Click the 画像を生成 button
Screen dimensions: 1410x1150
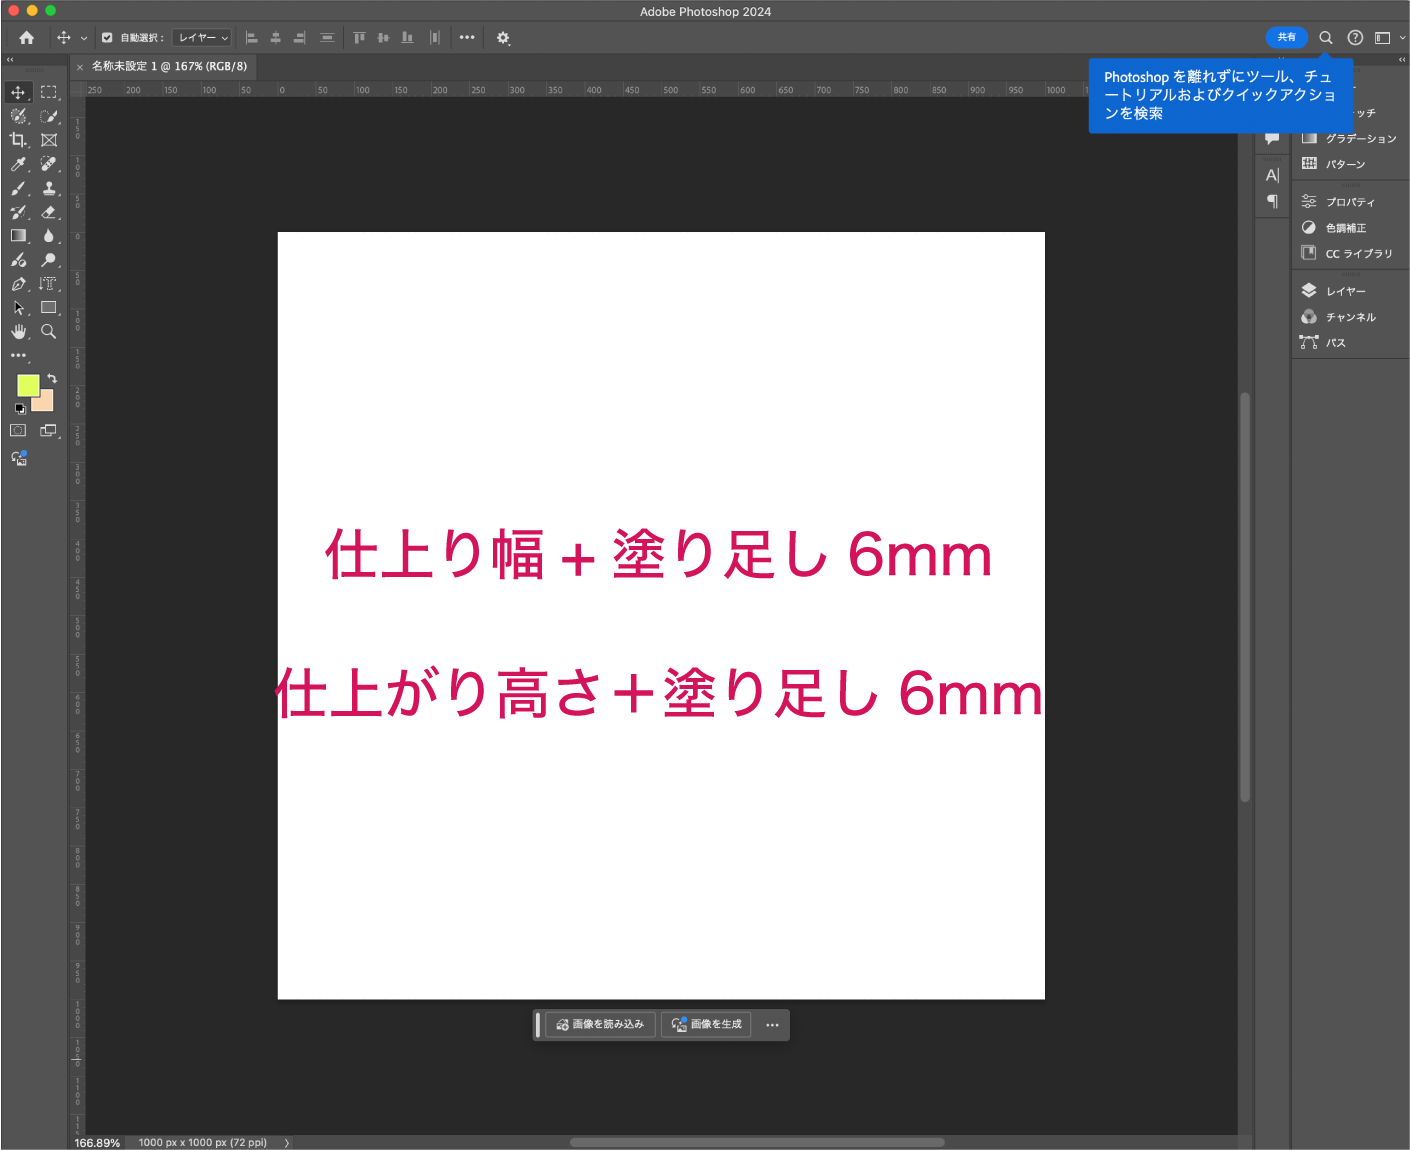(x=706, y=1025)
